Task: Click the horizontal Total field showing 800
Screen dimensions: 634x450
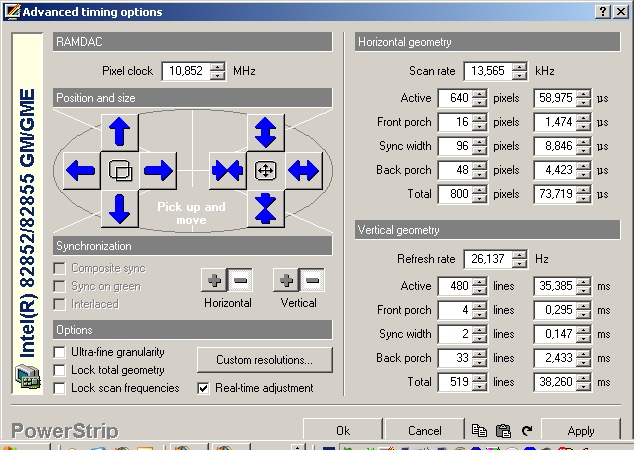Action: (x=455, y=194)
